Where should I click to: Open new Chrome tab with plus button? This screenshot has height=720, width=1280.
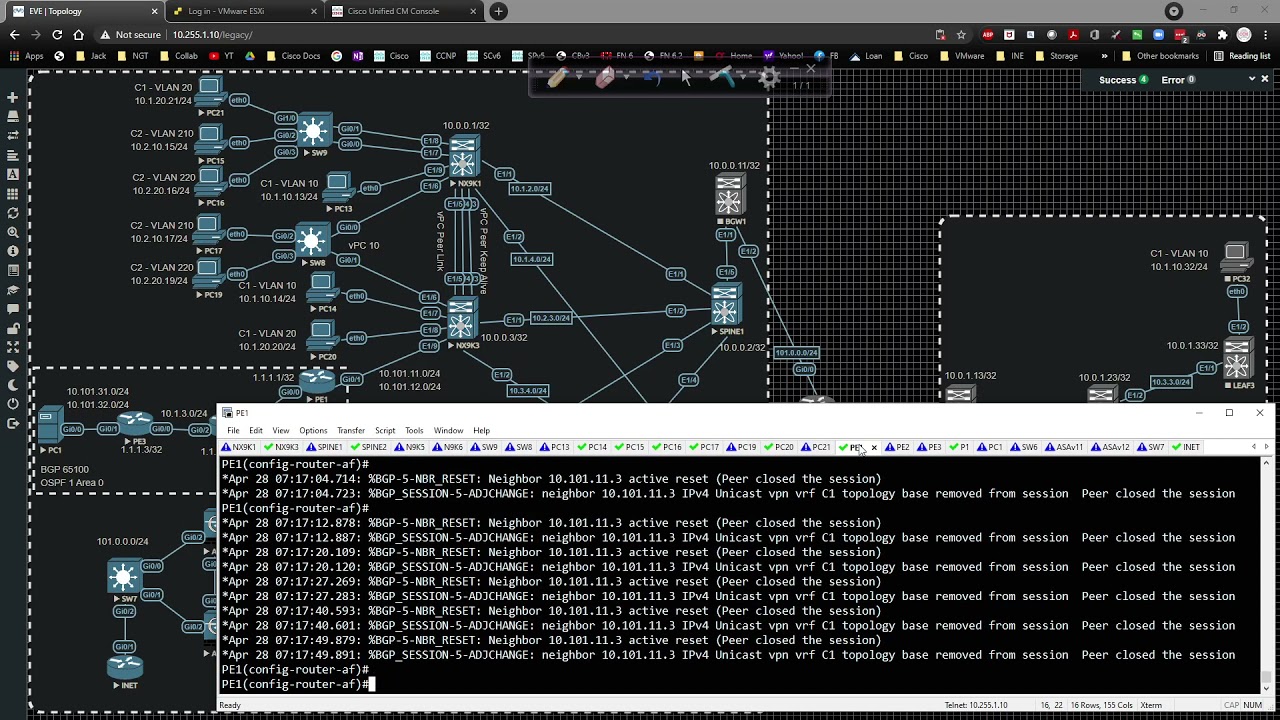(x=498, y=11)
